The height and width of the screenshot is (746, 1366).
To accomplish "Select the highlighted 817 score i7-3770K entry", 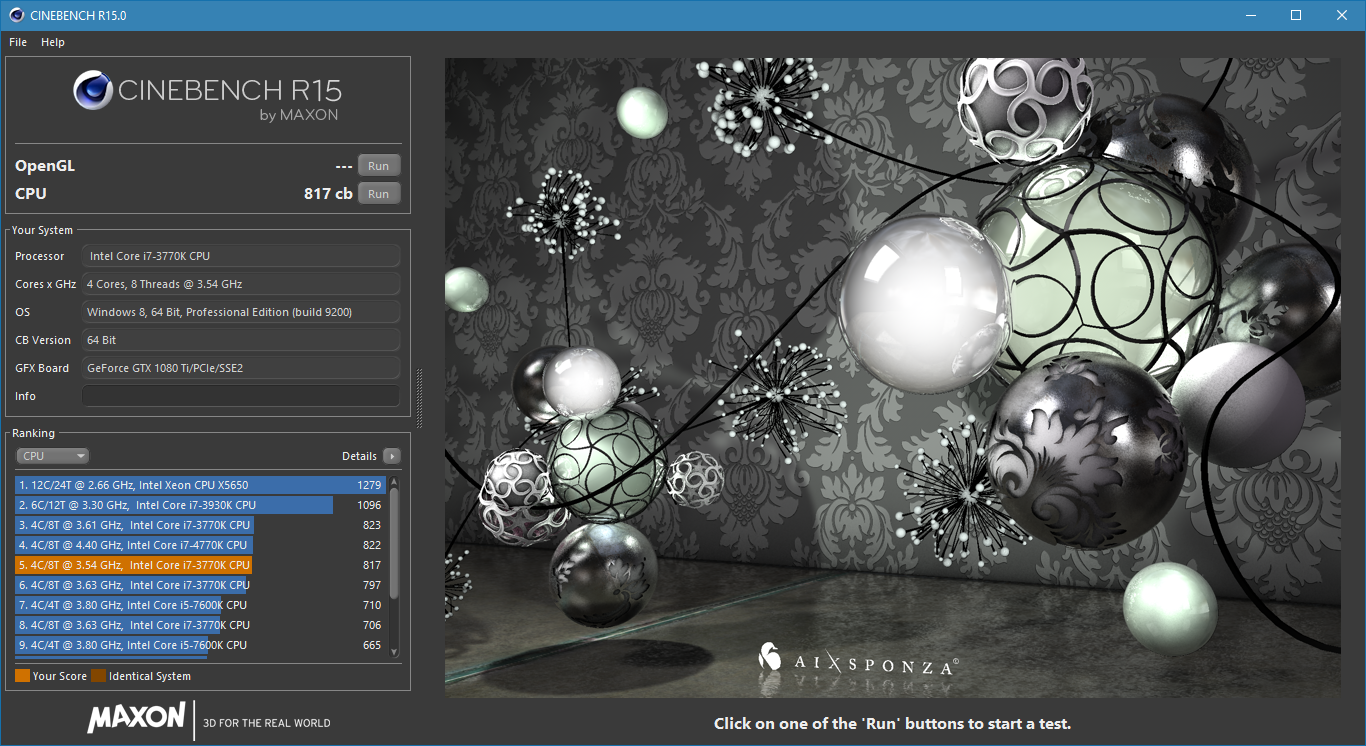I will [x=200, y=565].
